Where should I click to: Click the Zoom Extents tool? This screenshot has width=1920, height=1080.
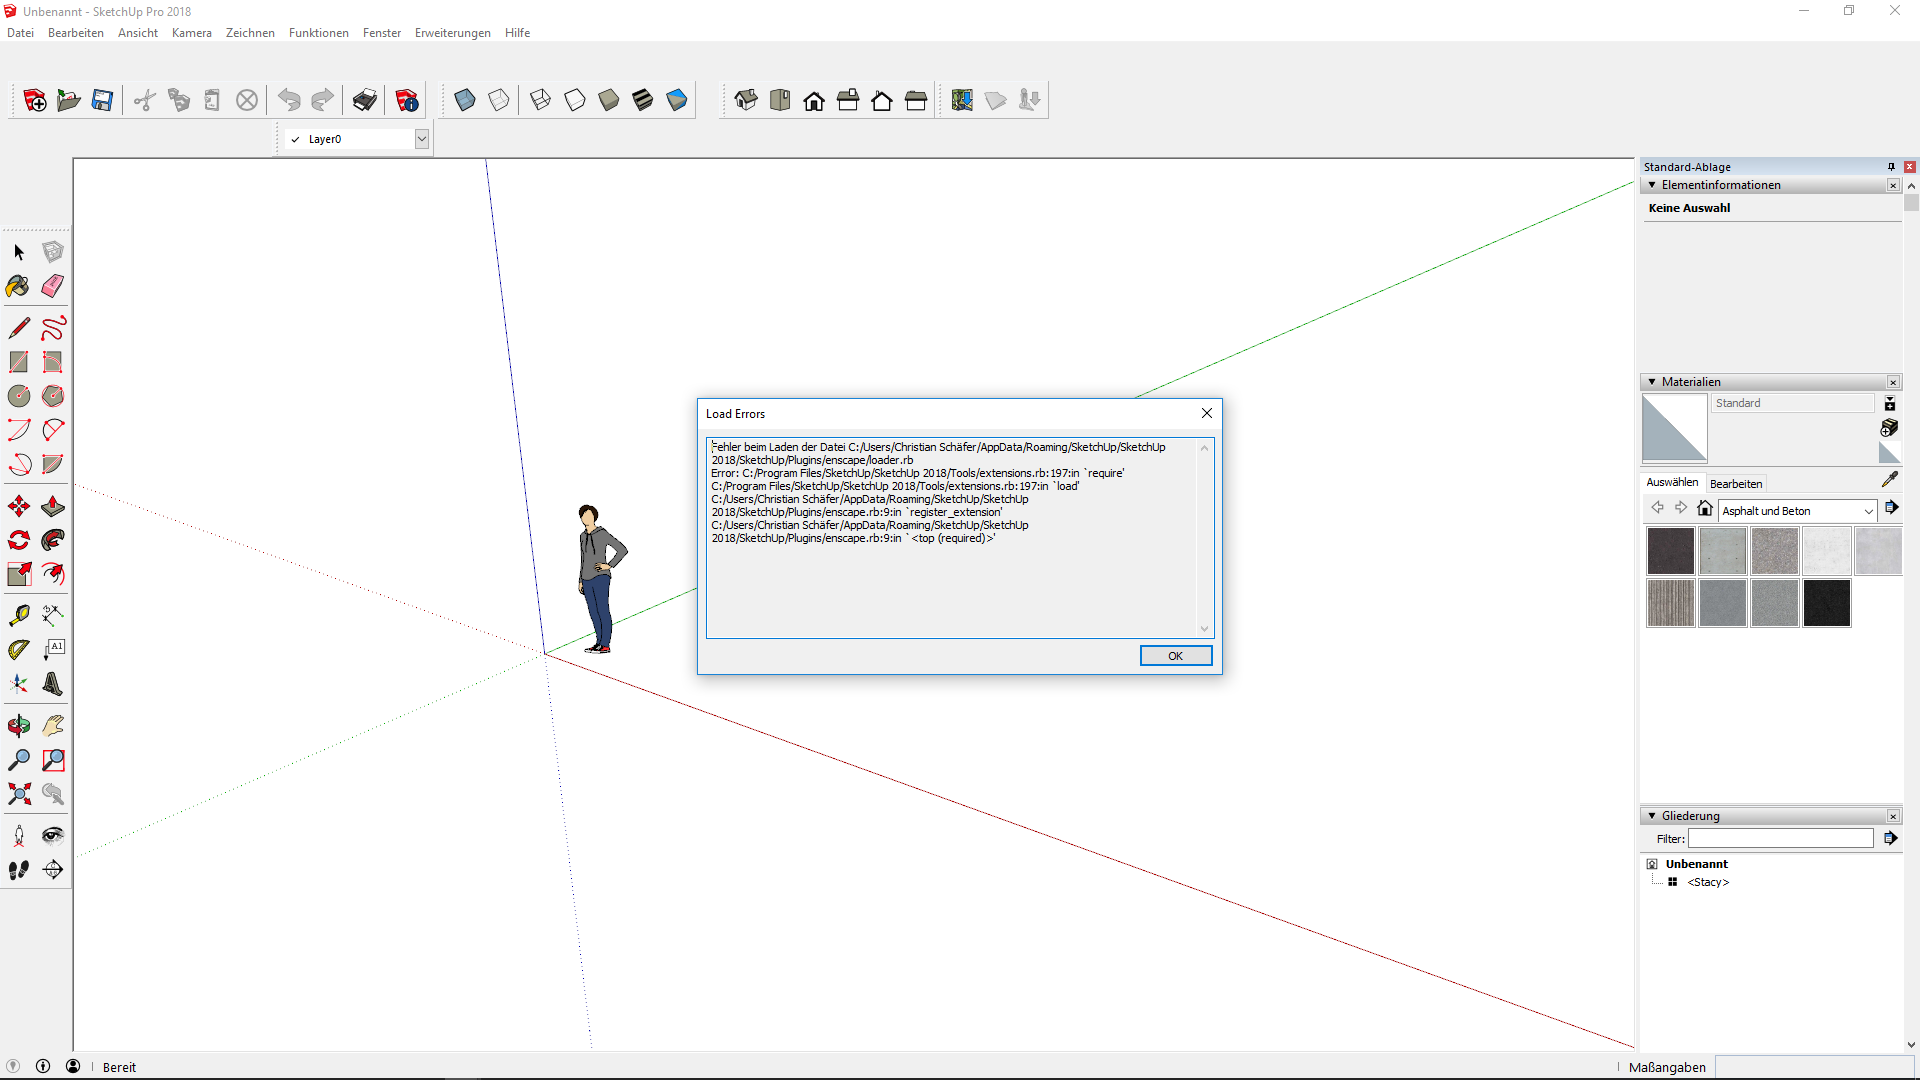coord(18,794)
